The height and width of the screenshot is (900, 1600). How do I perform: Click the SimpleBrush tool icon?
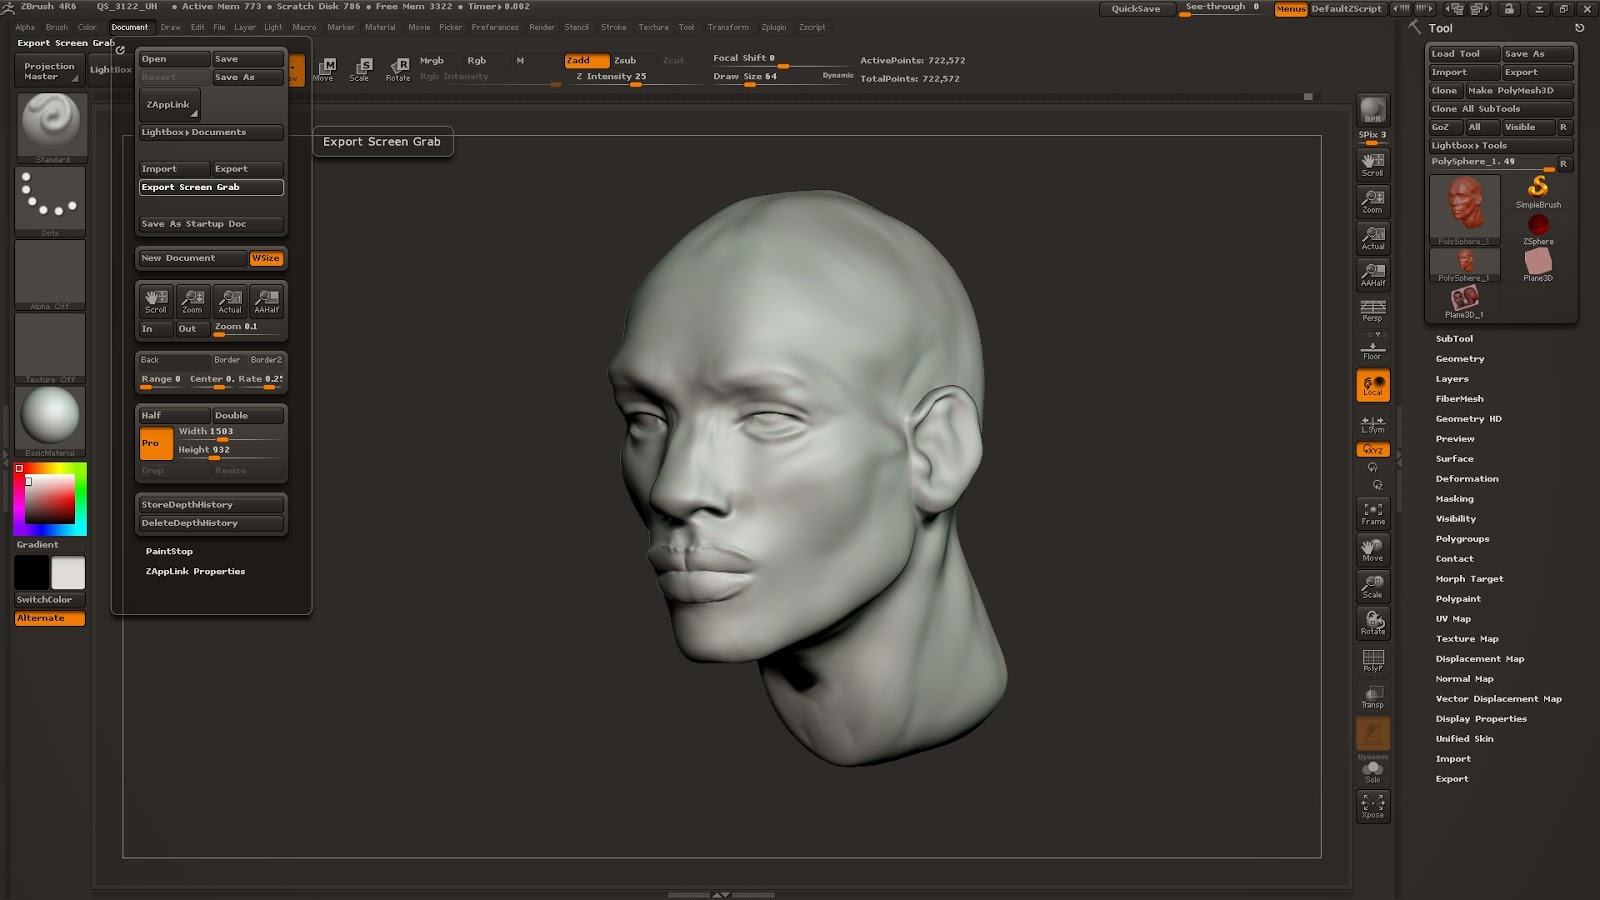coord(1538,191)
